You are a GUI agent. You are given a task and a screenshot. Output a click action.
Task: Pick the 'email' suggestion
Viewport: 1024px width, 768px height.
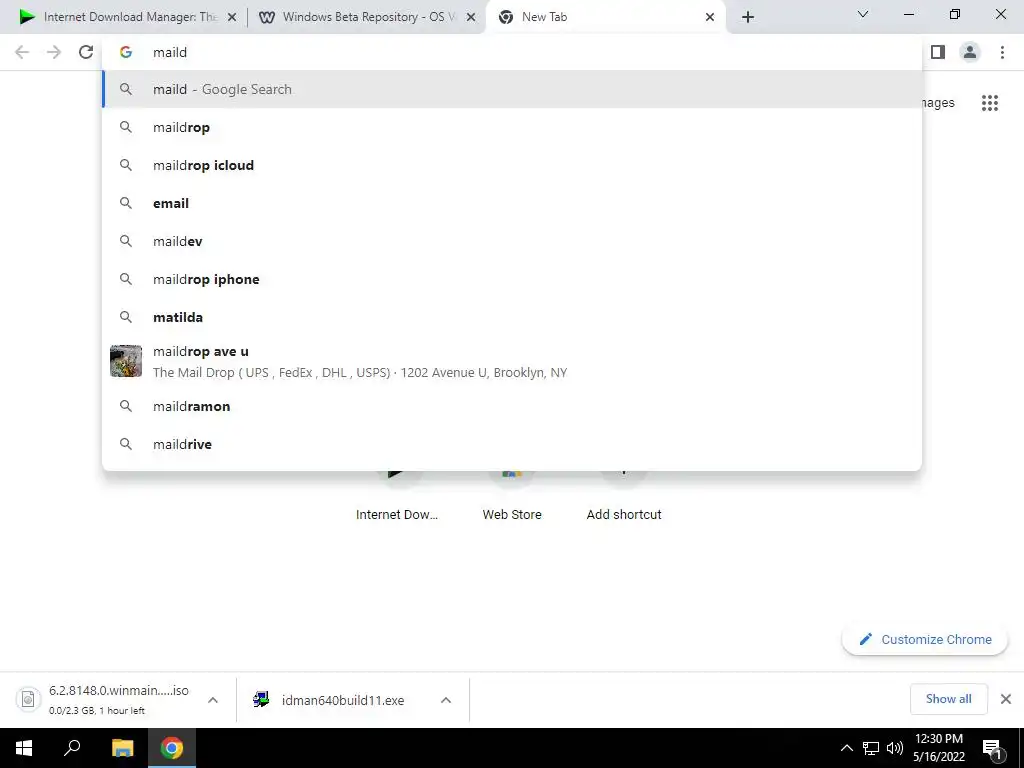(512, 203)
